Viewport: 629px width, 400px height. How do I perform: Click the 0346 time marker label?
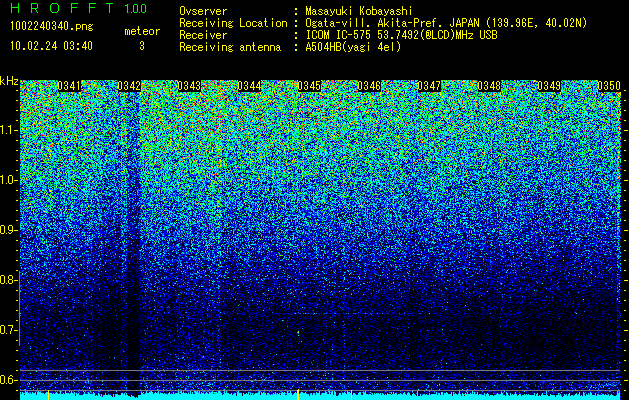coord(369,86)
